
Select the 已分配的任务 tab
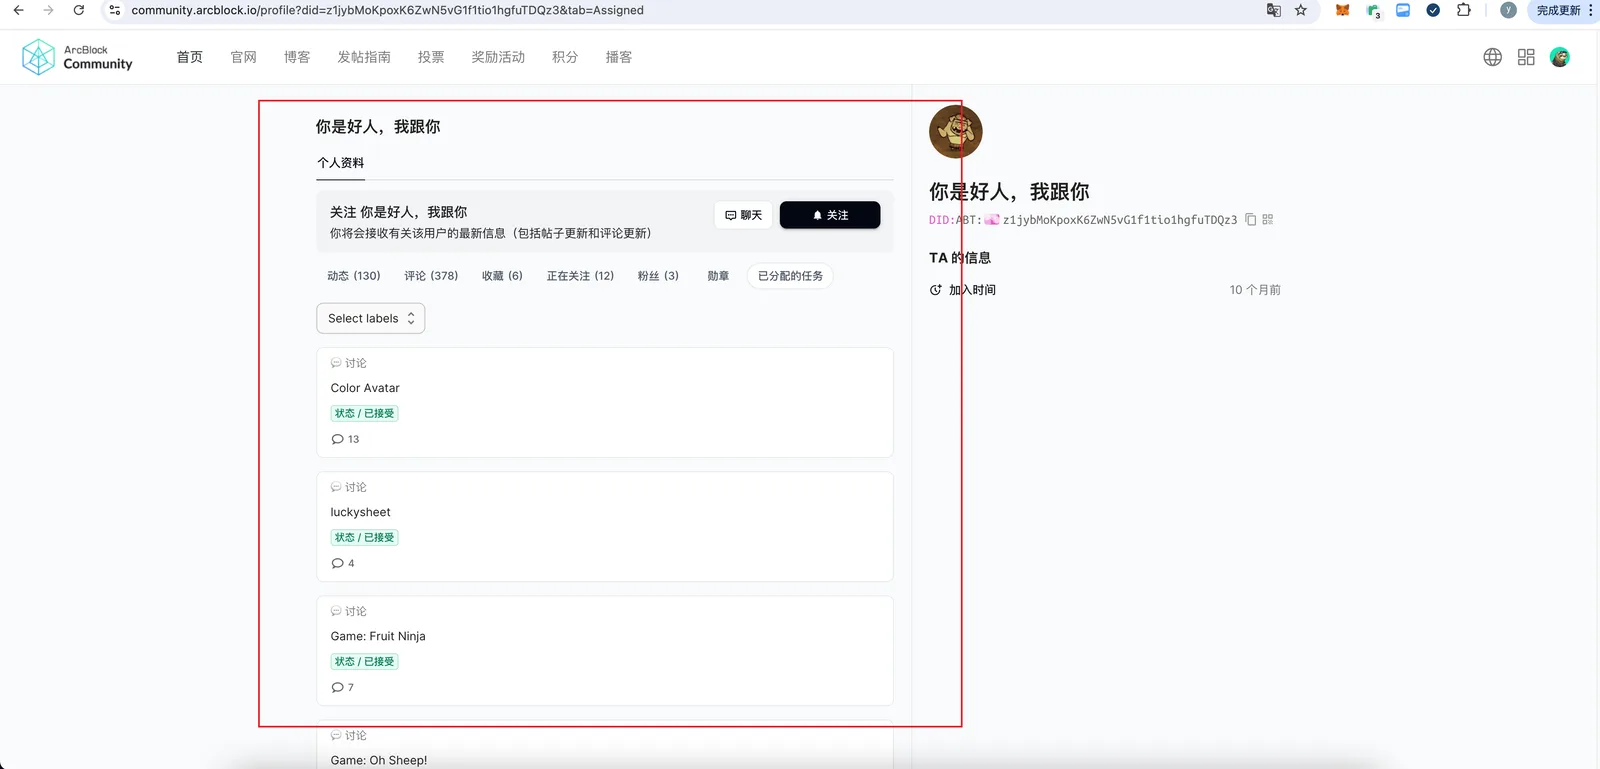coord(790,276)
